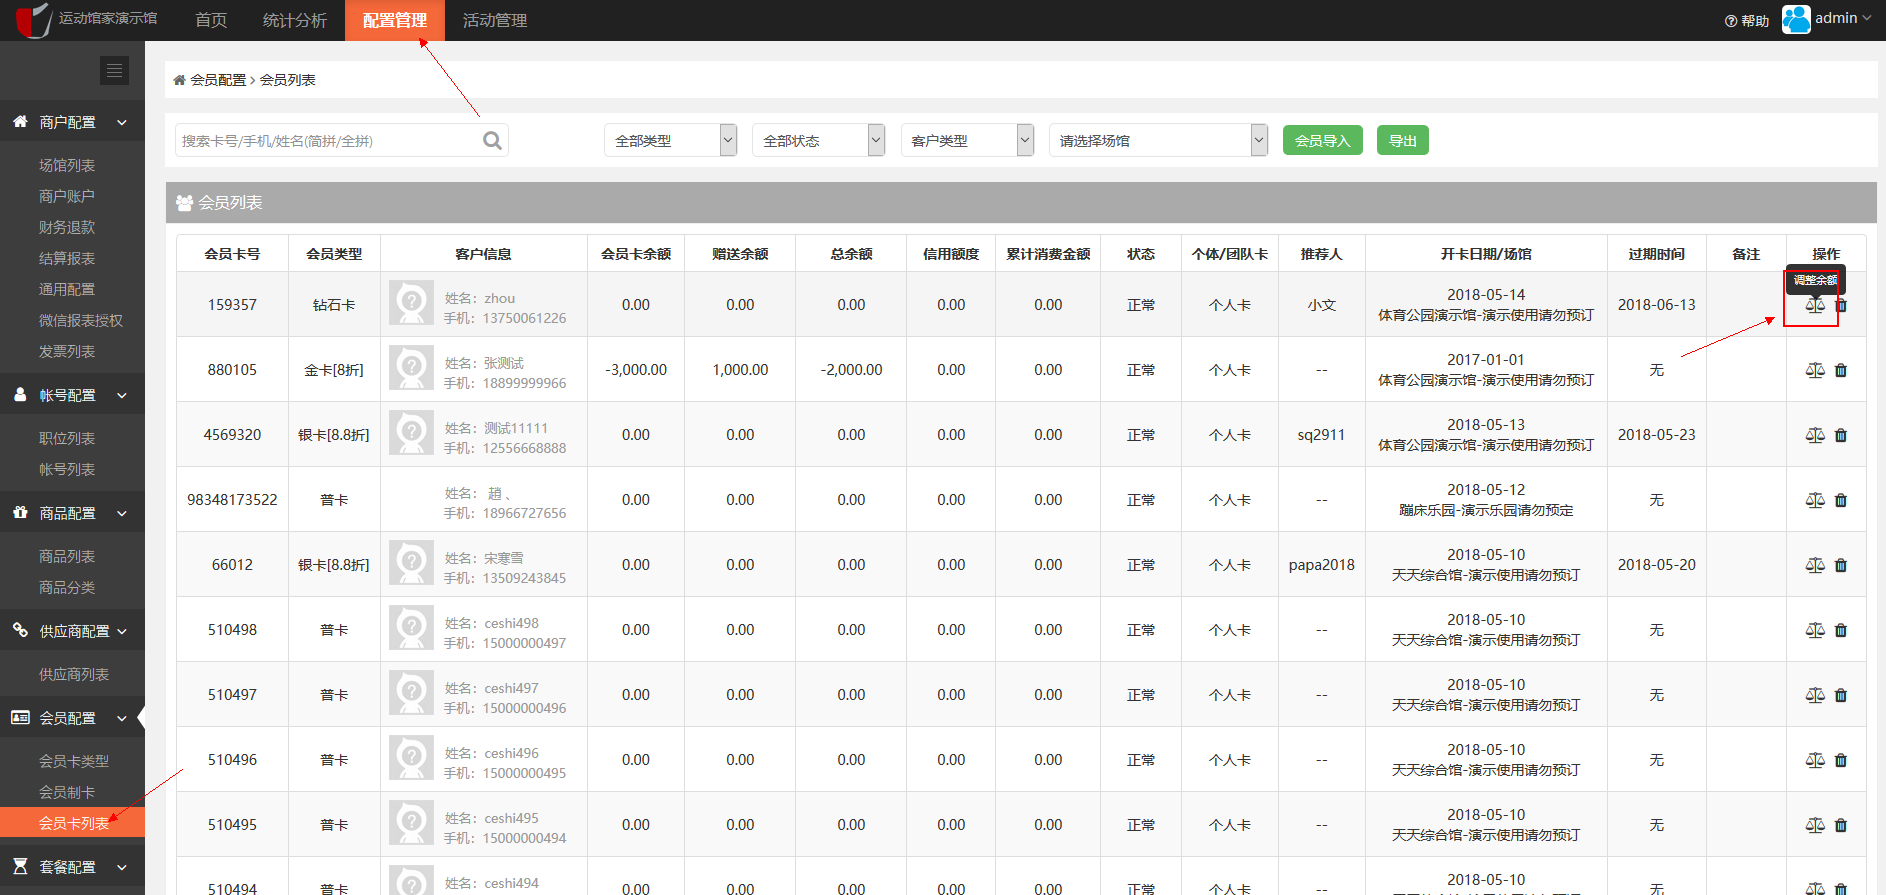This screenshot has height=895, width=1886.
Task: Open the 全部状态 status dropdown
Action: (818, 141)
